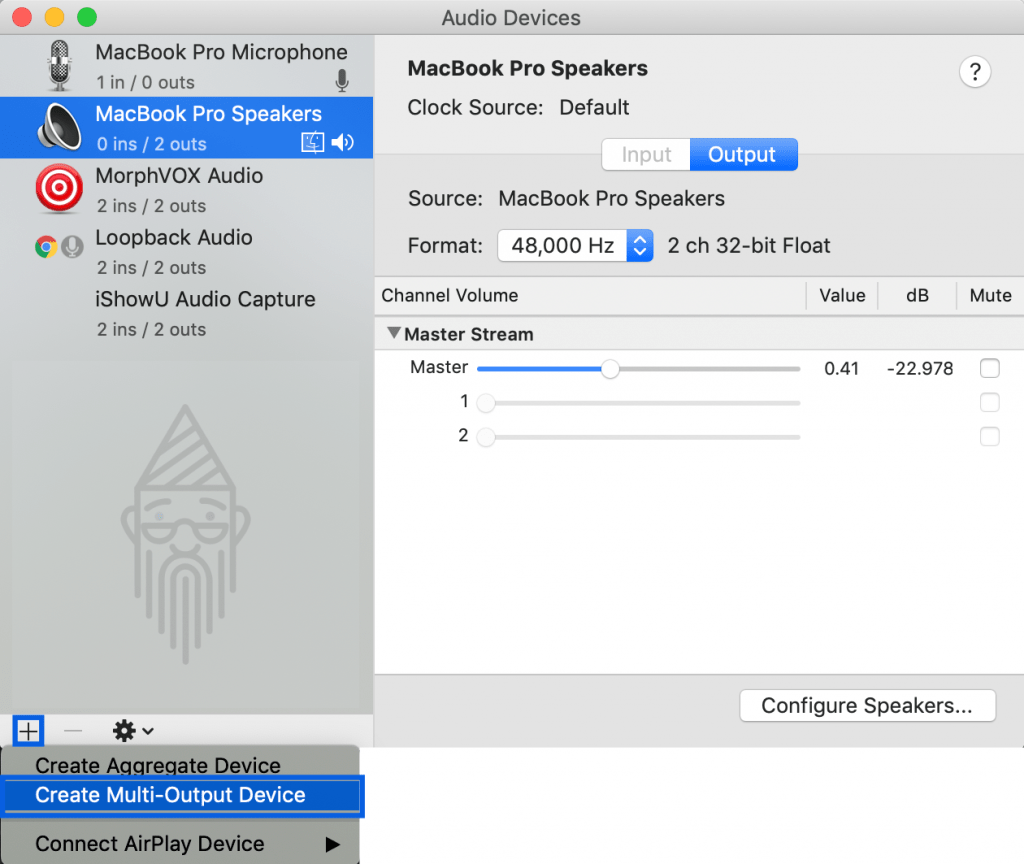The width and height of the screenshot is (1024, 864).
Task: Select MorphVOX Audio in device list
Action: (187, 189)
